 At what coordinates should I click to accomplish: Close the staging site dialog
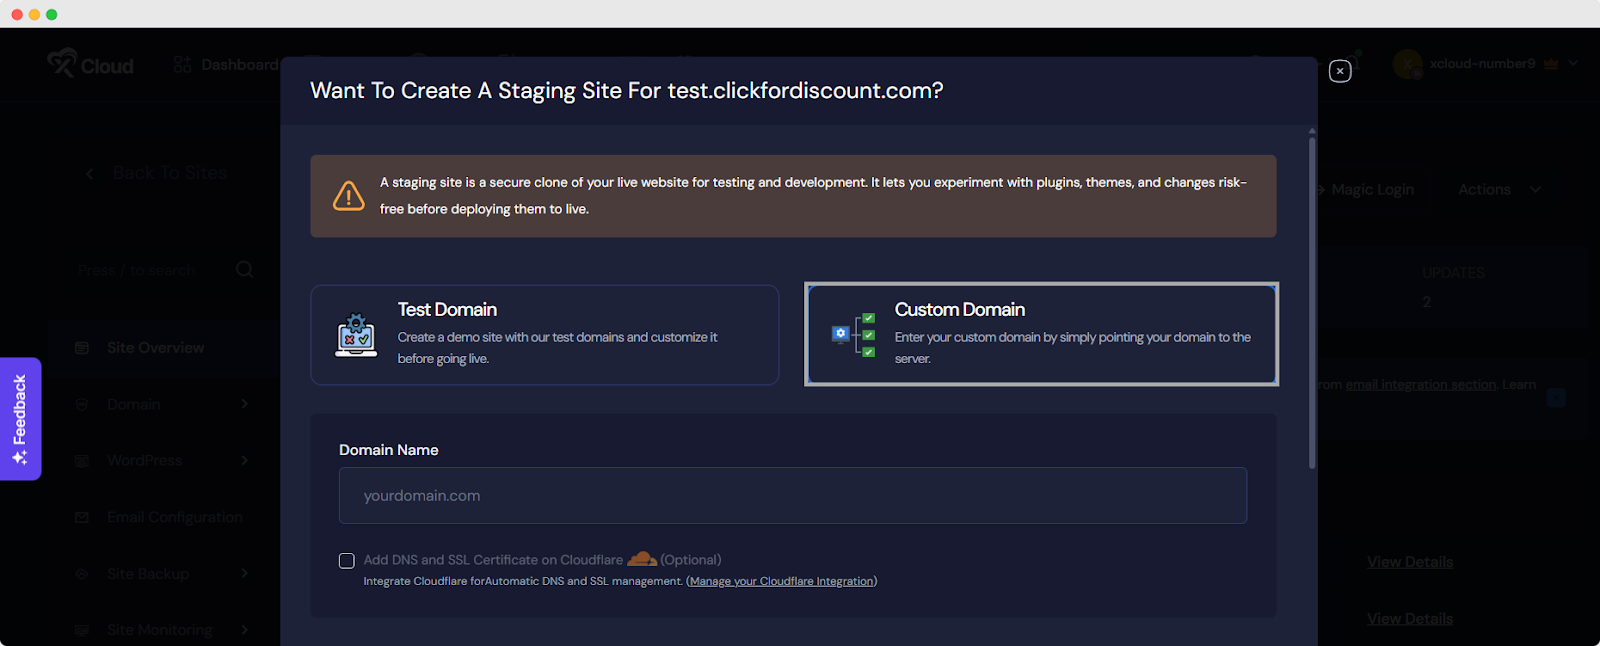coord(1340,71)
